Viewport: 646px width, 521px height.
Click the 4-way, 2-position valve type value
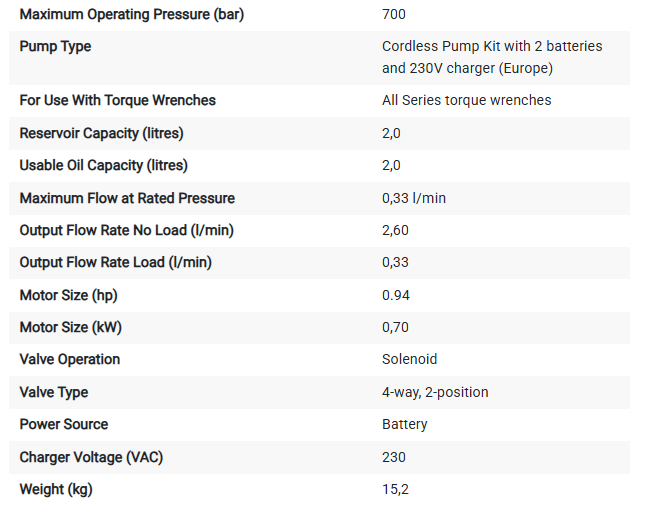435,393
